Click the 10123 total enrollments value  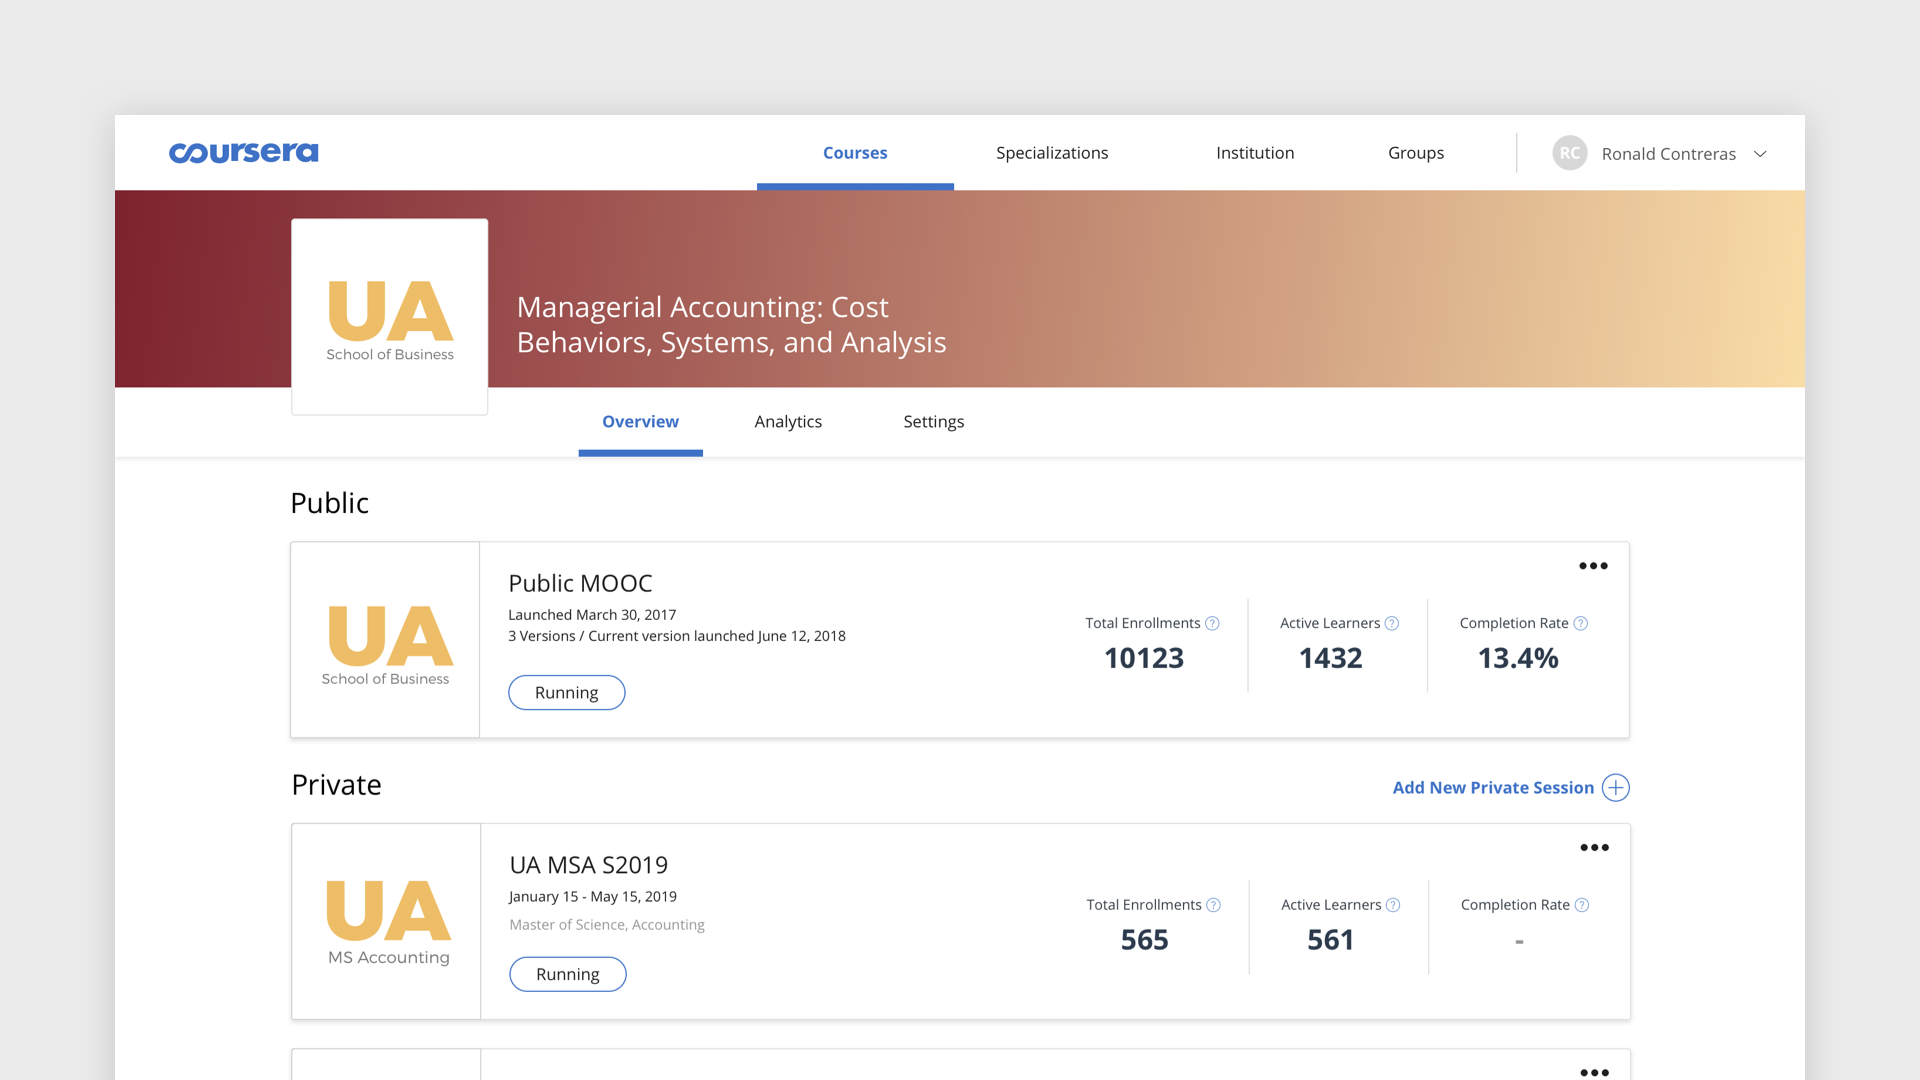pos(1144,658)
